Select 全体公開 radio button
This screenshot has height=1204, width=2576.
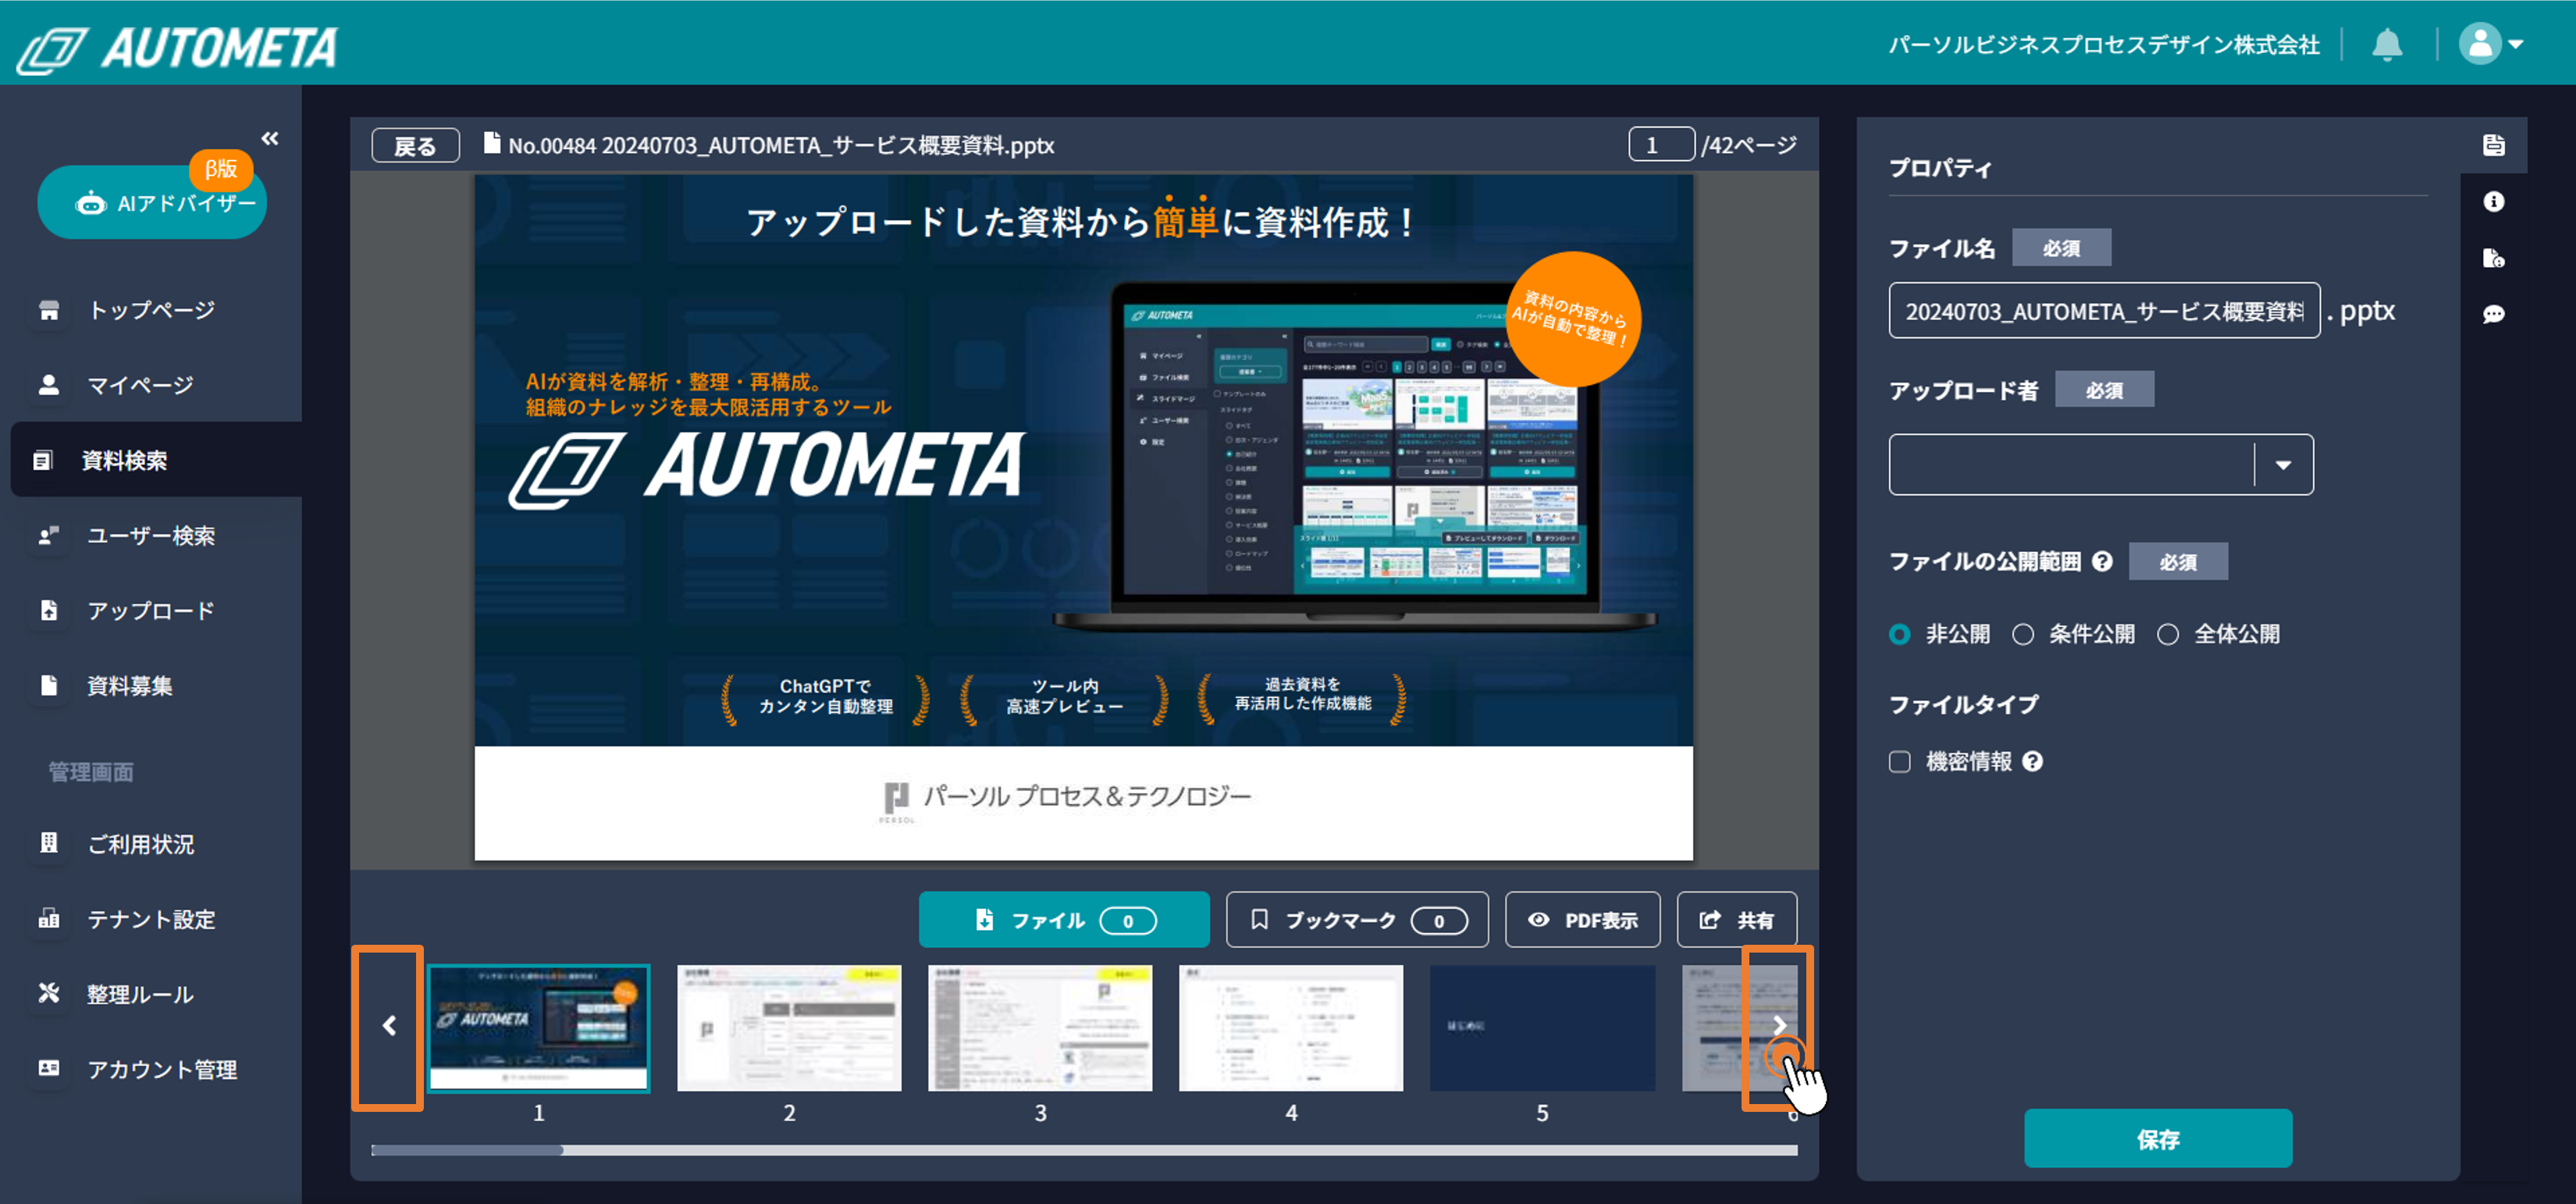(x=2167, y=634)
